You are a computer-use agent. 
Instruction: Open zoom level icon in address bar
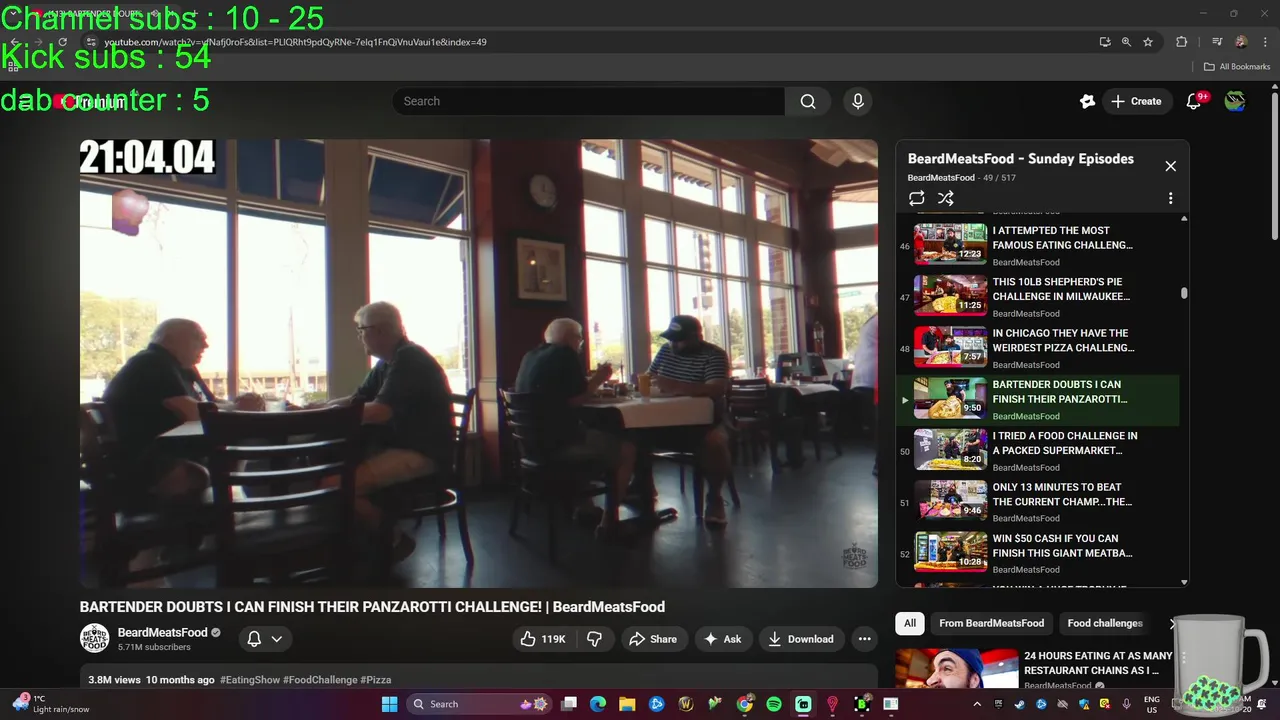coord(1126,42)
